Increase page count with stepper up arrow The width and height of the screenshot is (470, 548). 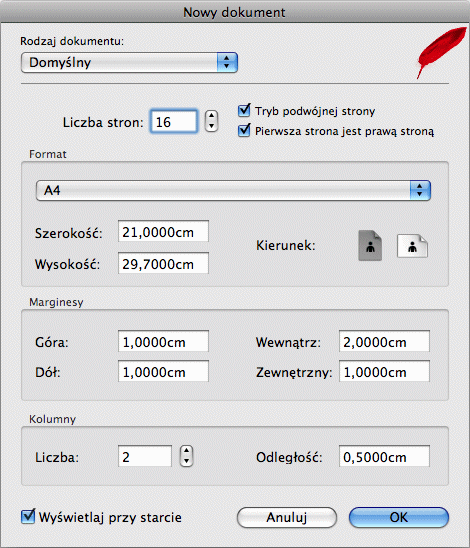(x=211, y=116)
